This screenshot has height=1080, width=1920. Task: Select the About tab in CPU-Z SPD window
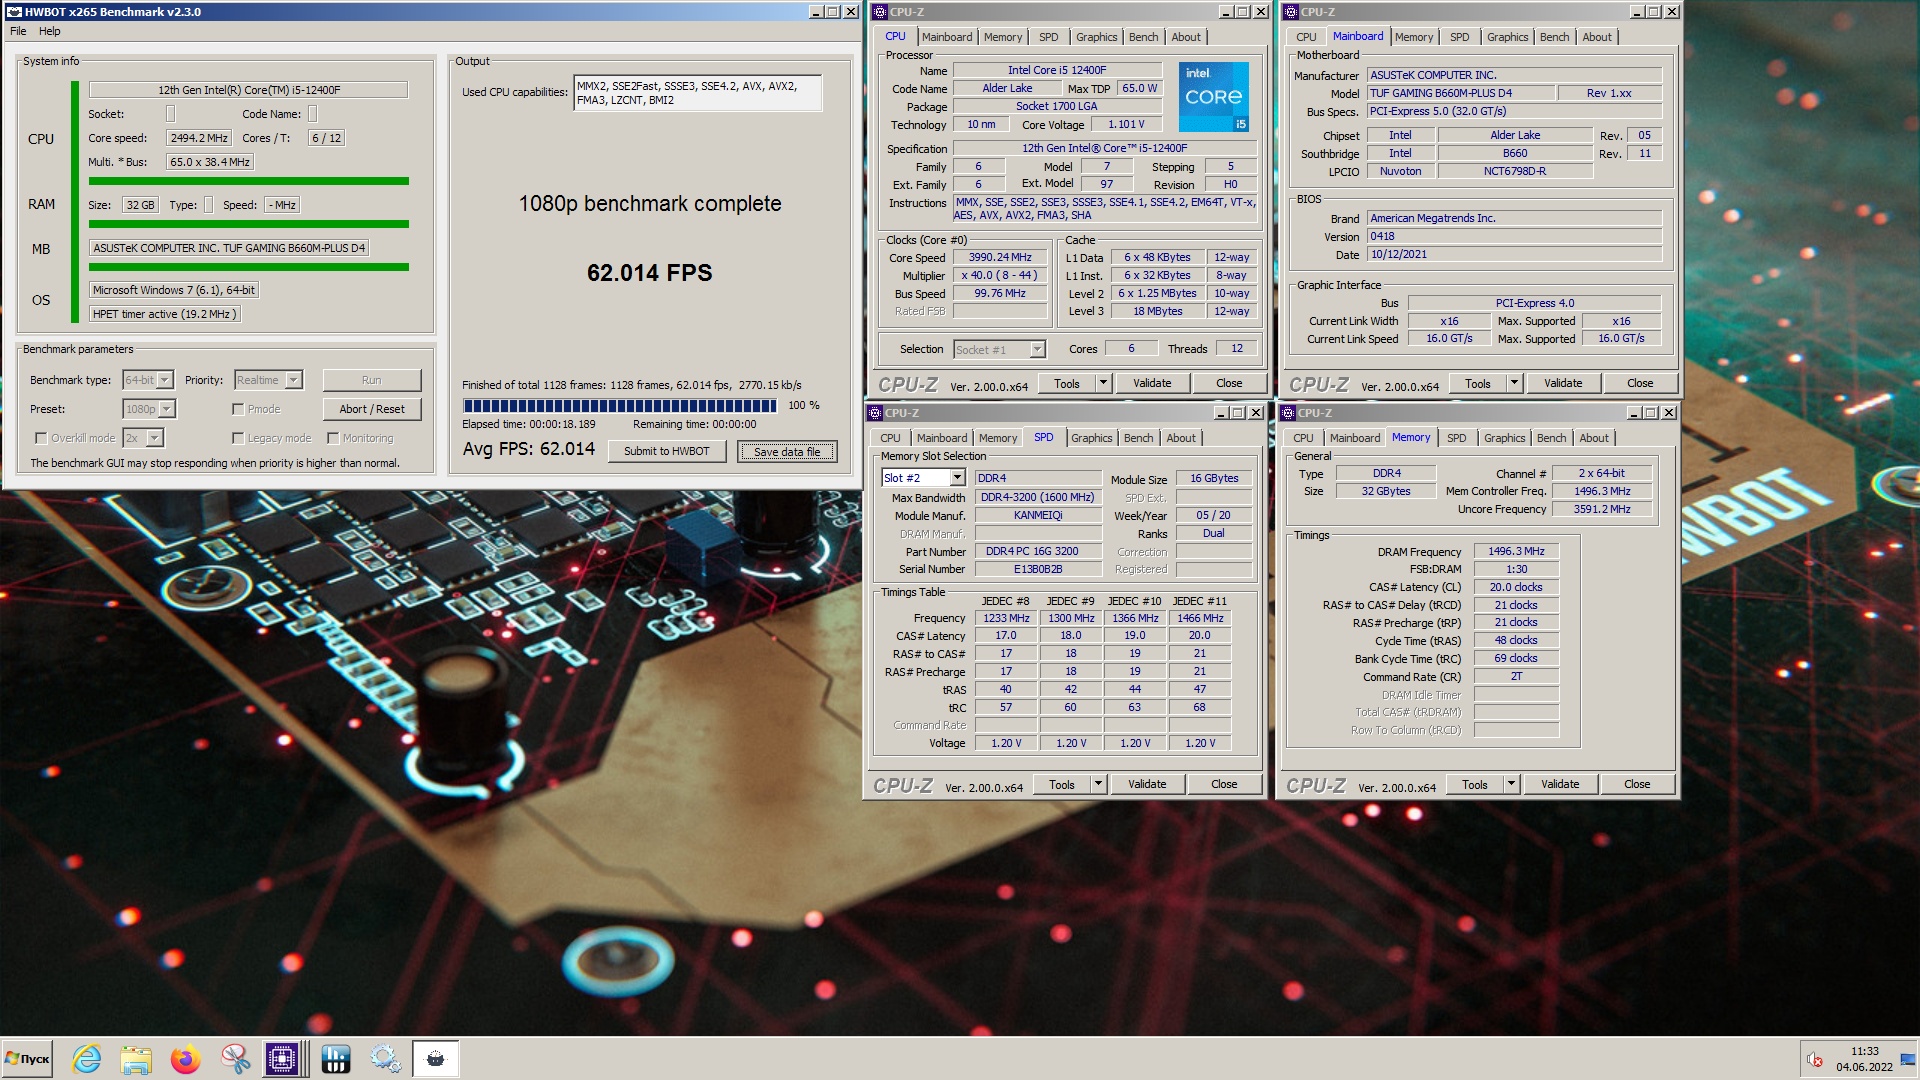tap(1180, 438)
